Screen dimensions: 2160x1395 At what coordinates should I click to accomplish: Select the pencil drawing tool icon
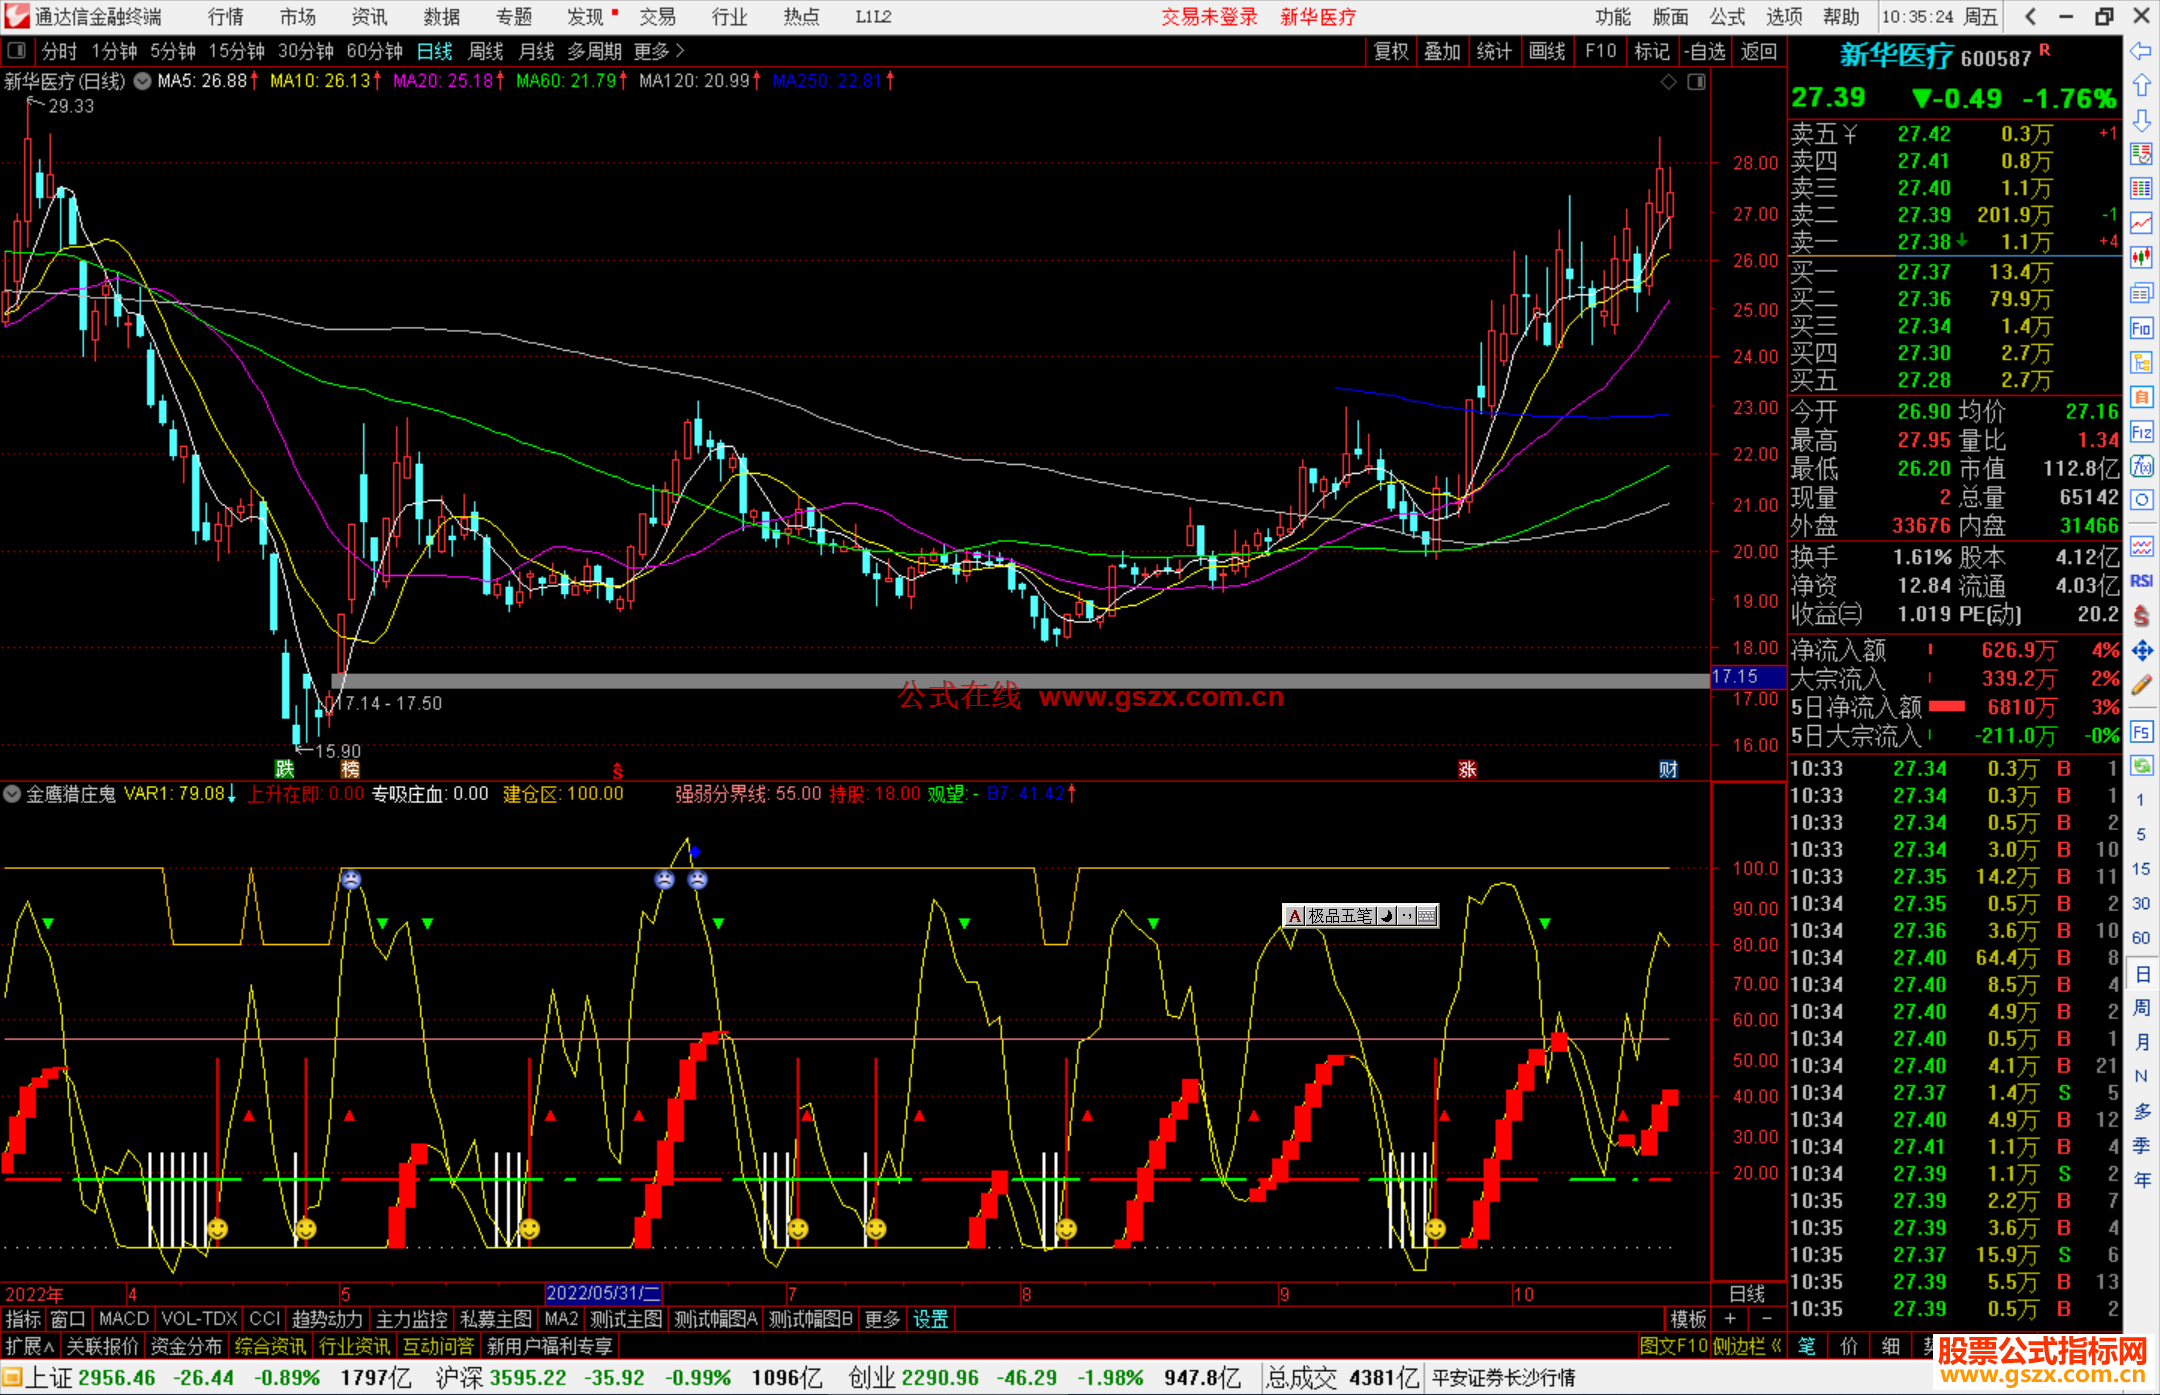tap(2141, 685)
